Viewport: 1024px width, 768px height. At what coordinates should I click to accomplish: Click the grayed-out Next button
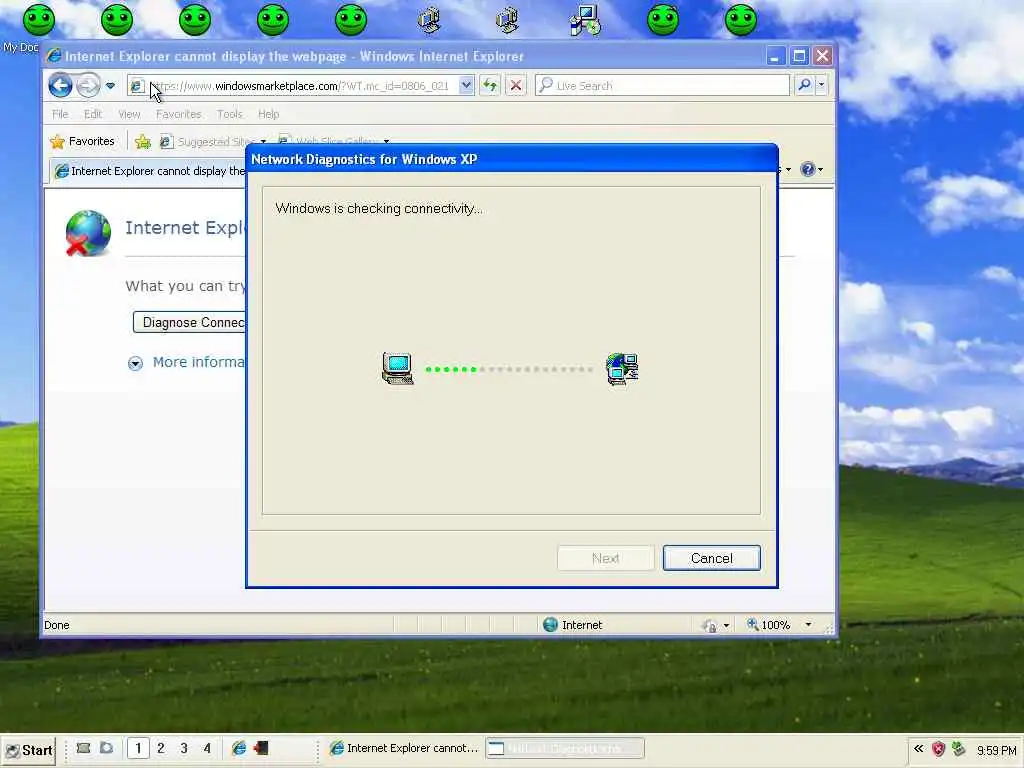[605, 558]
